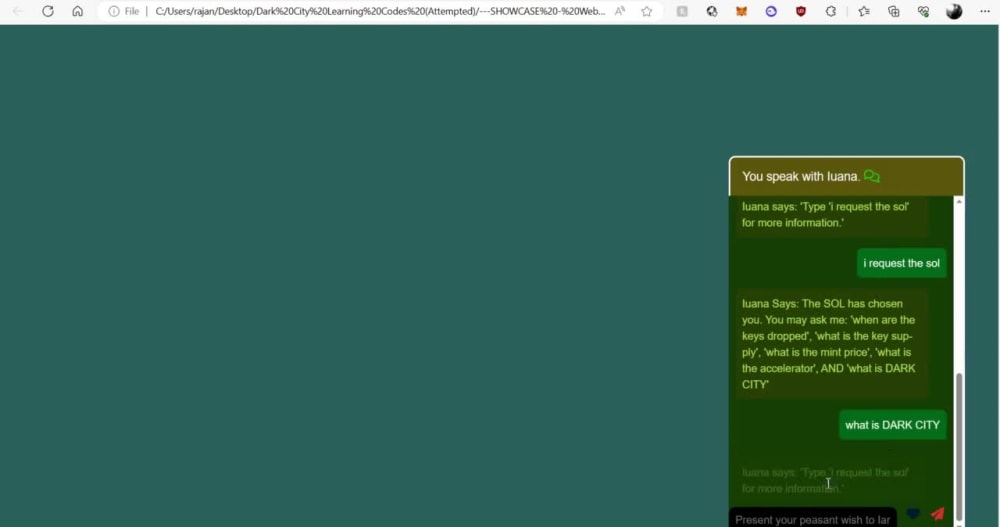Click the 'what is DARK CITY' sent message
The height and width of the screenshot is (527, 1000).
click(892, 425)
